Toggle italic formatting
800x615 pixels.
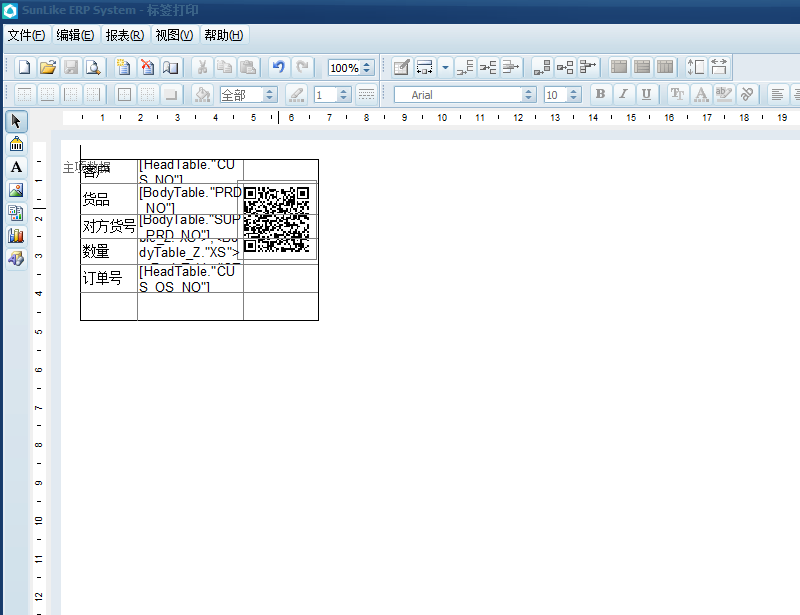tap(623, 94)
